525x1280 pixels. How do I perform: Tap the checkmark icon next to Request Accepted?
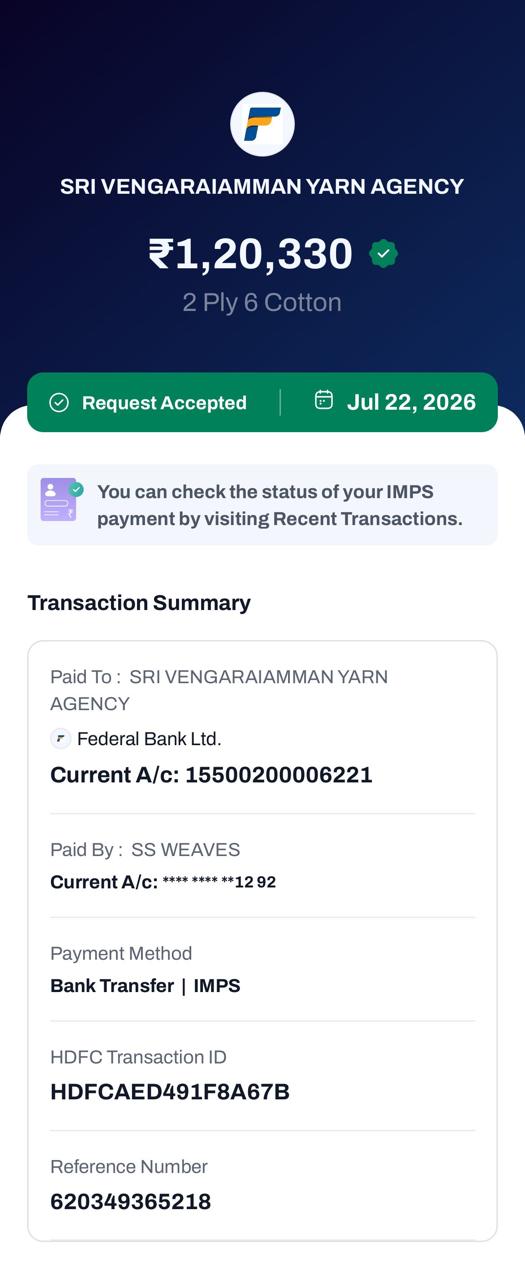pos(59,402)
